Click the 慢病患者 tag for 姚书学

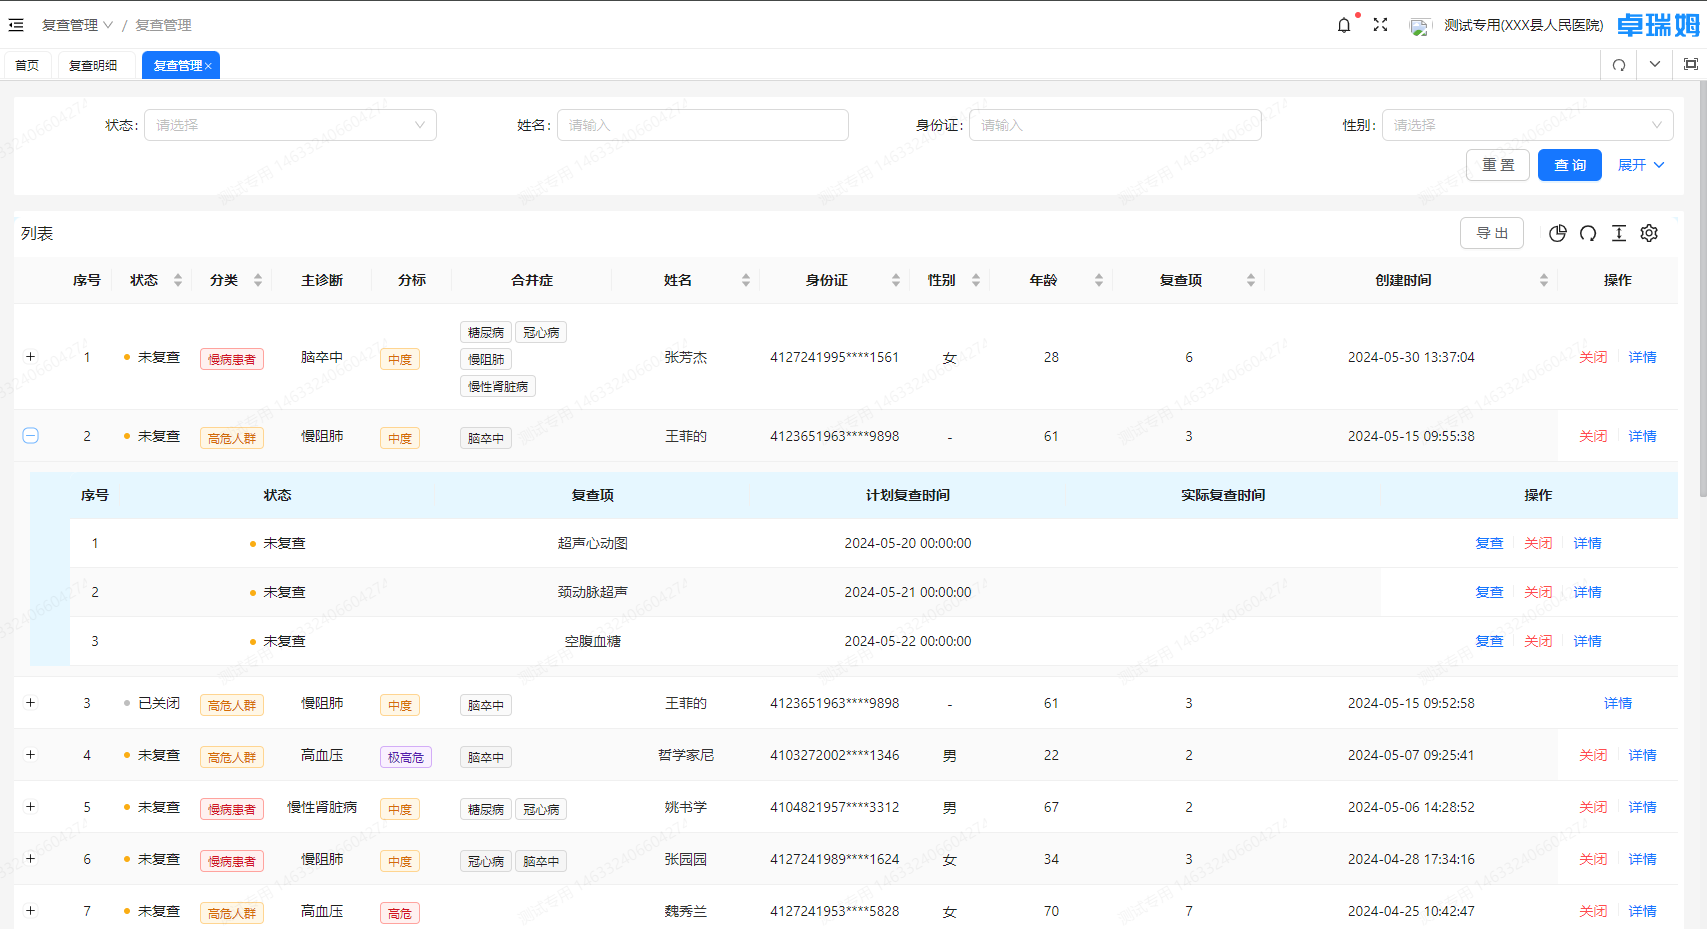[231, 809]
